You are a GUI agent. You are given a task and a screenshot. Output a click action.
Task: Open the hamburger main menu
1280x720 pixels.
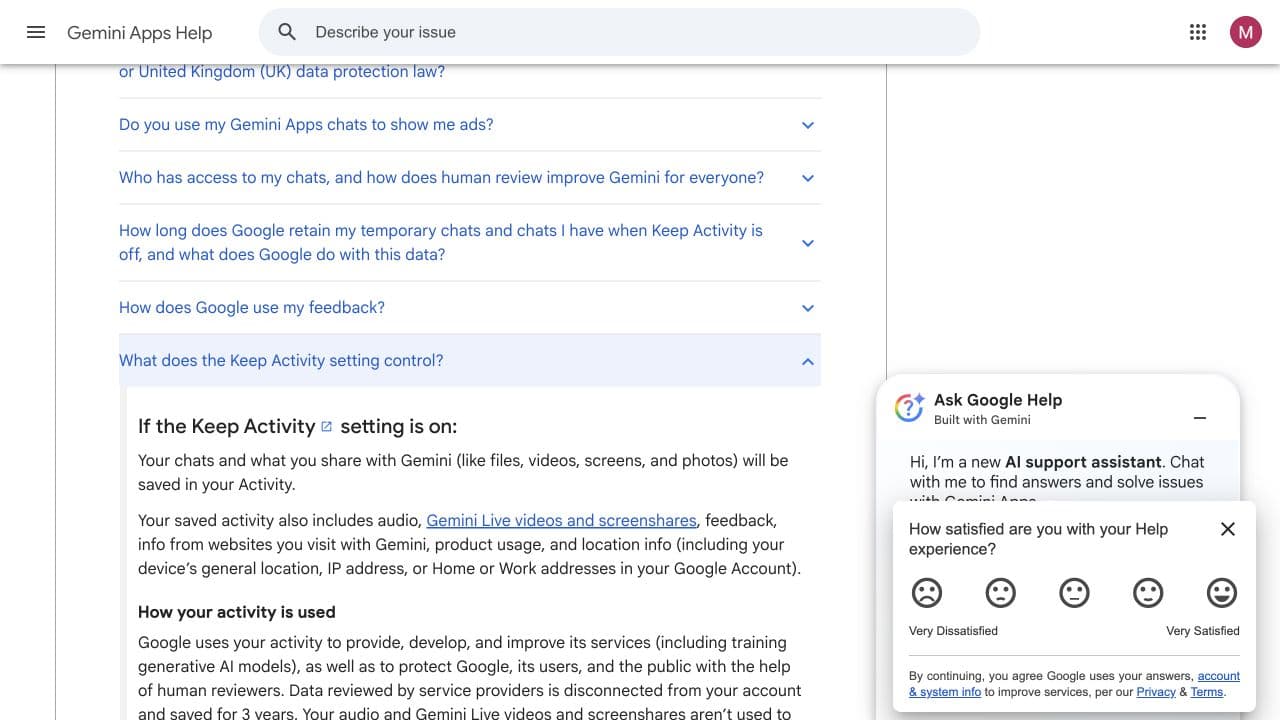pos(36,32)
